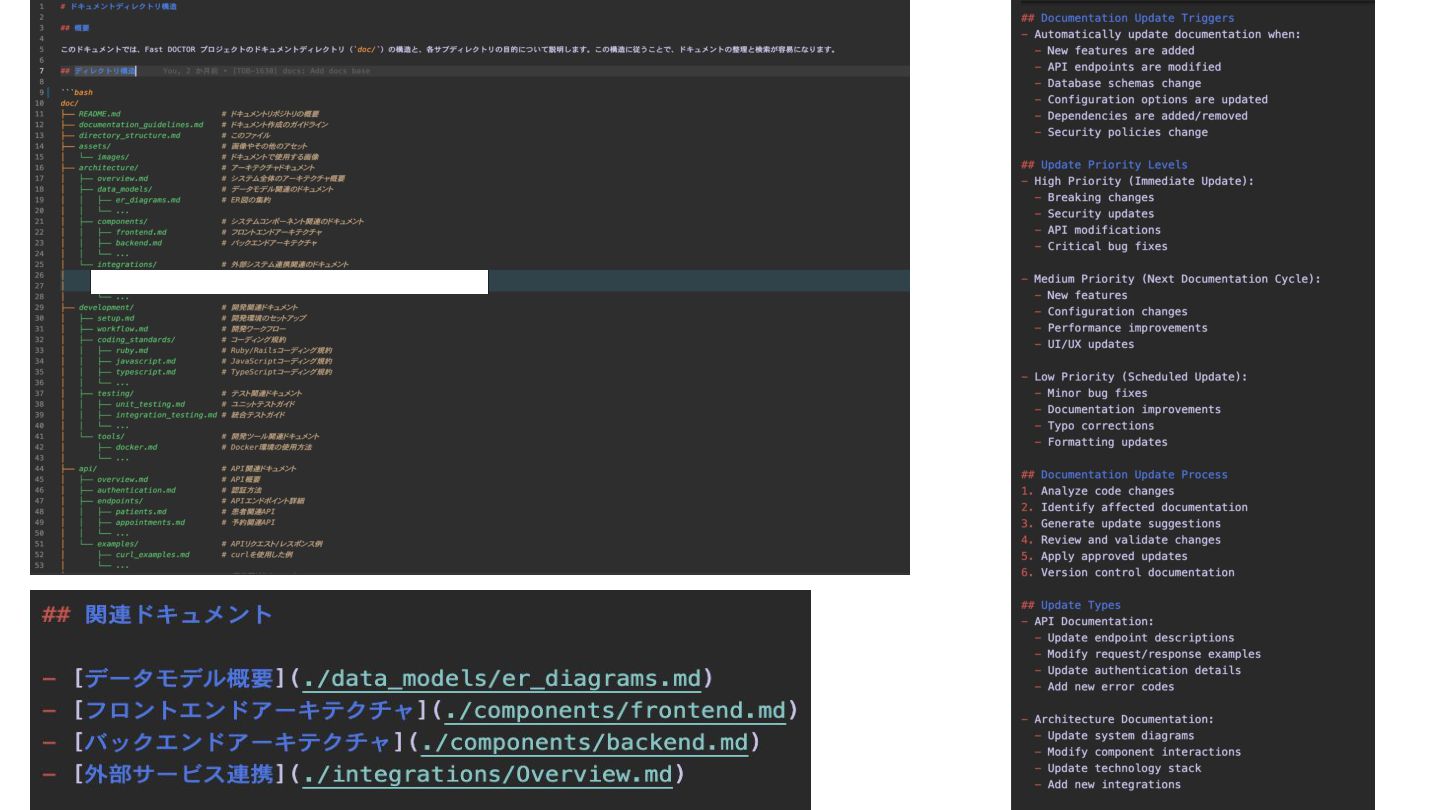Click unit_testing.md on line 38
This screenshot has width=1440, height=810.
point(150,404)
